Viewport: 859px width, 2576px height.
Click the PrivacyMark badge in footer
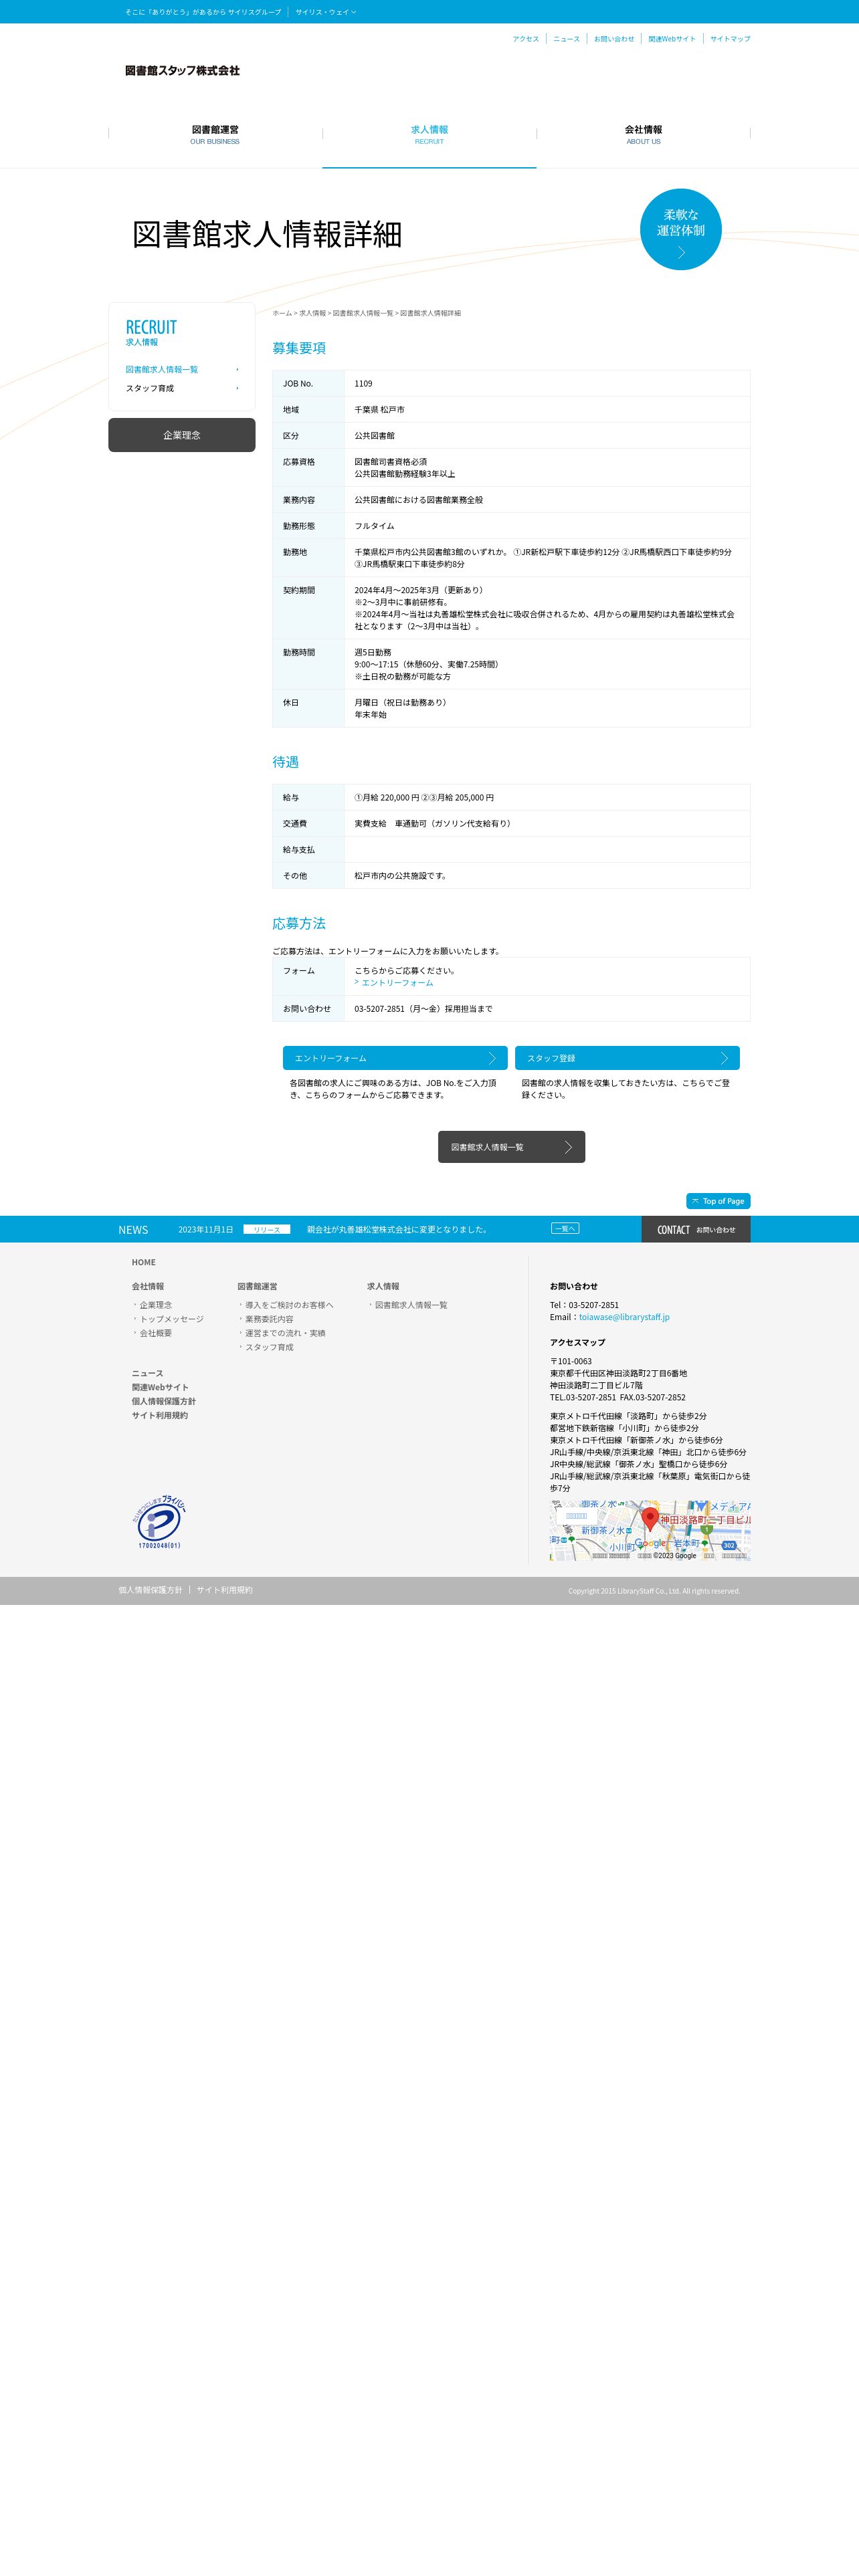pos(160,1521)
